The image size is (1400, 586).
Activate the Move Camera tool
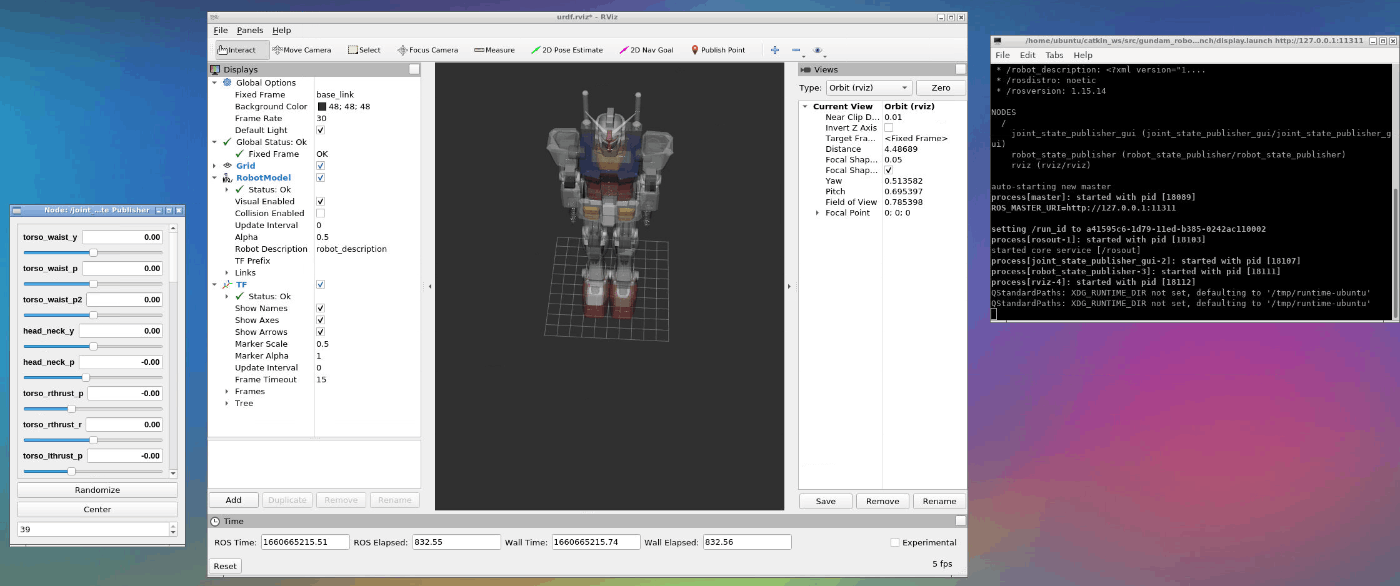(301, 50)
